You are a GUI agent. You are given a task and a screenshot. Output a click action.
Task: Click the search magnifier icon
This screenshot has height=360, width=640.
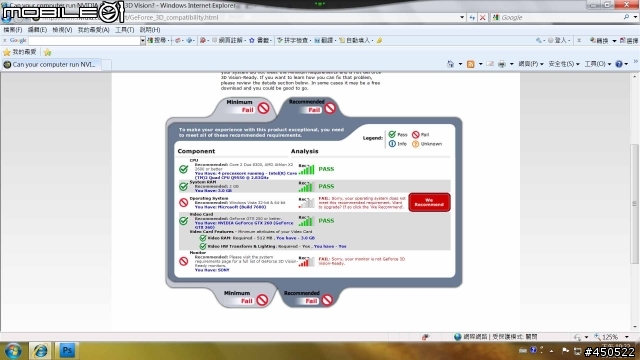pos(627,17)
